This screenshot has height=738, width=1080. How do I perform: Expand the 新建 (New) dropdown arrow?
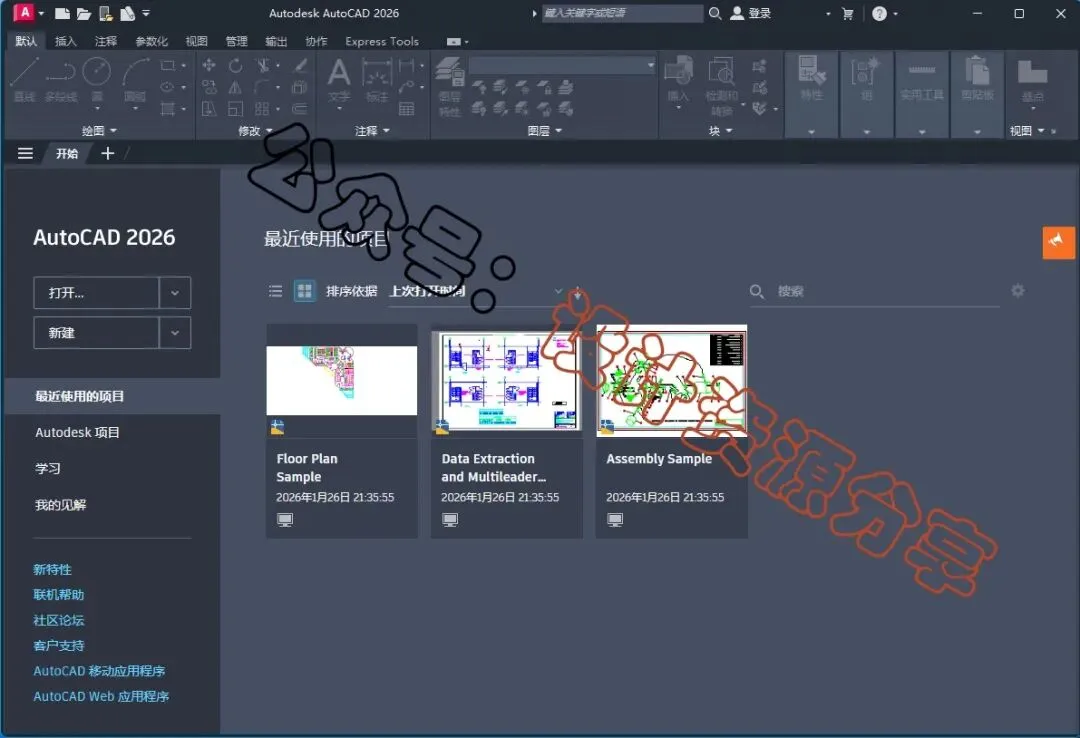(175, 333)
